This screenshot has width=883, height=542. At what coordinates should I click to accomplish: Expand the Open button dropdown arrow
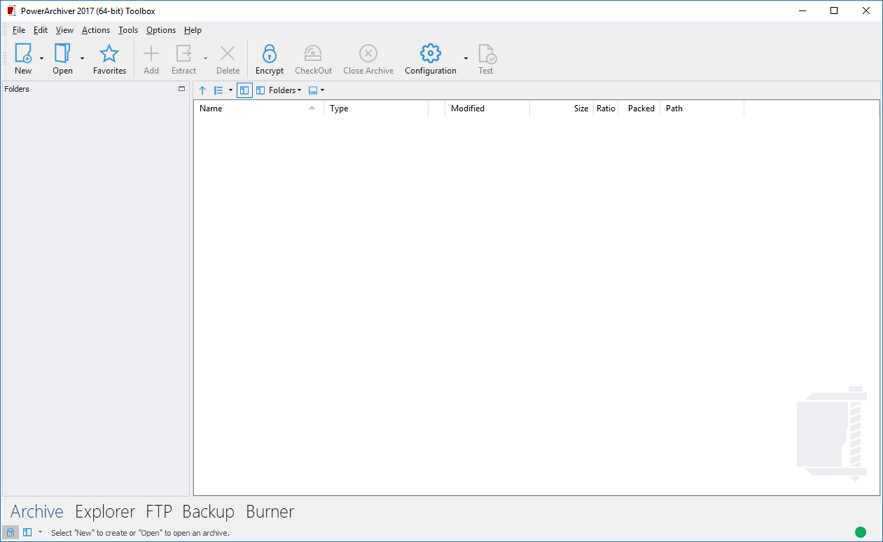tap(82, 59)
